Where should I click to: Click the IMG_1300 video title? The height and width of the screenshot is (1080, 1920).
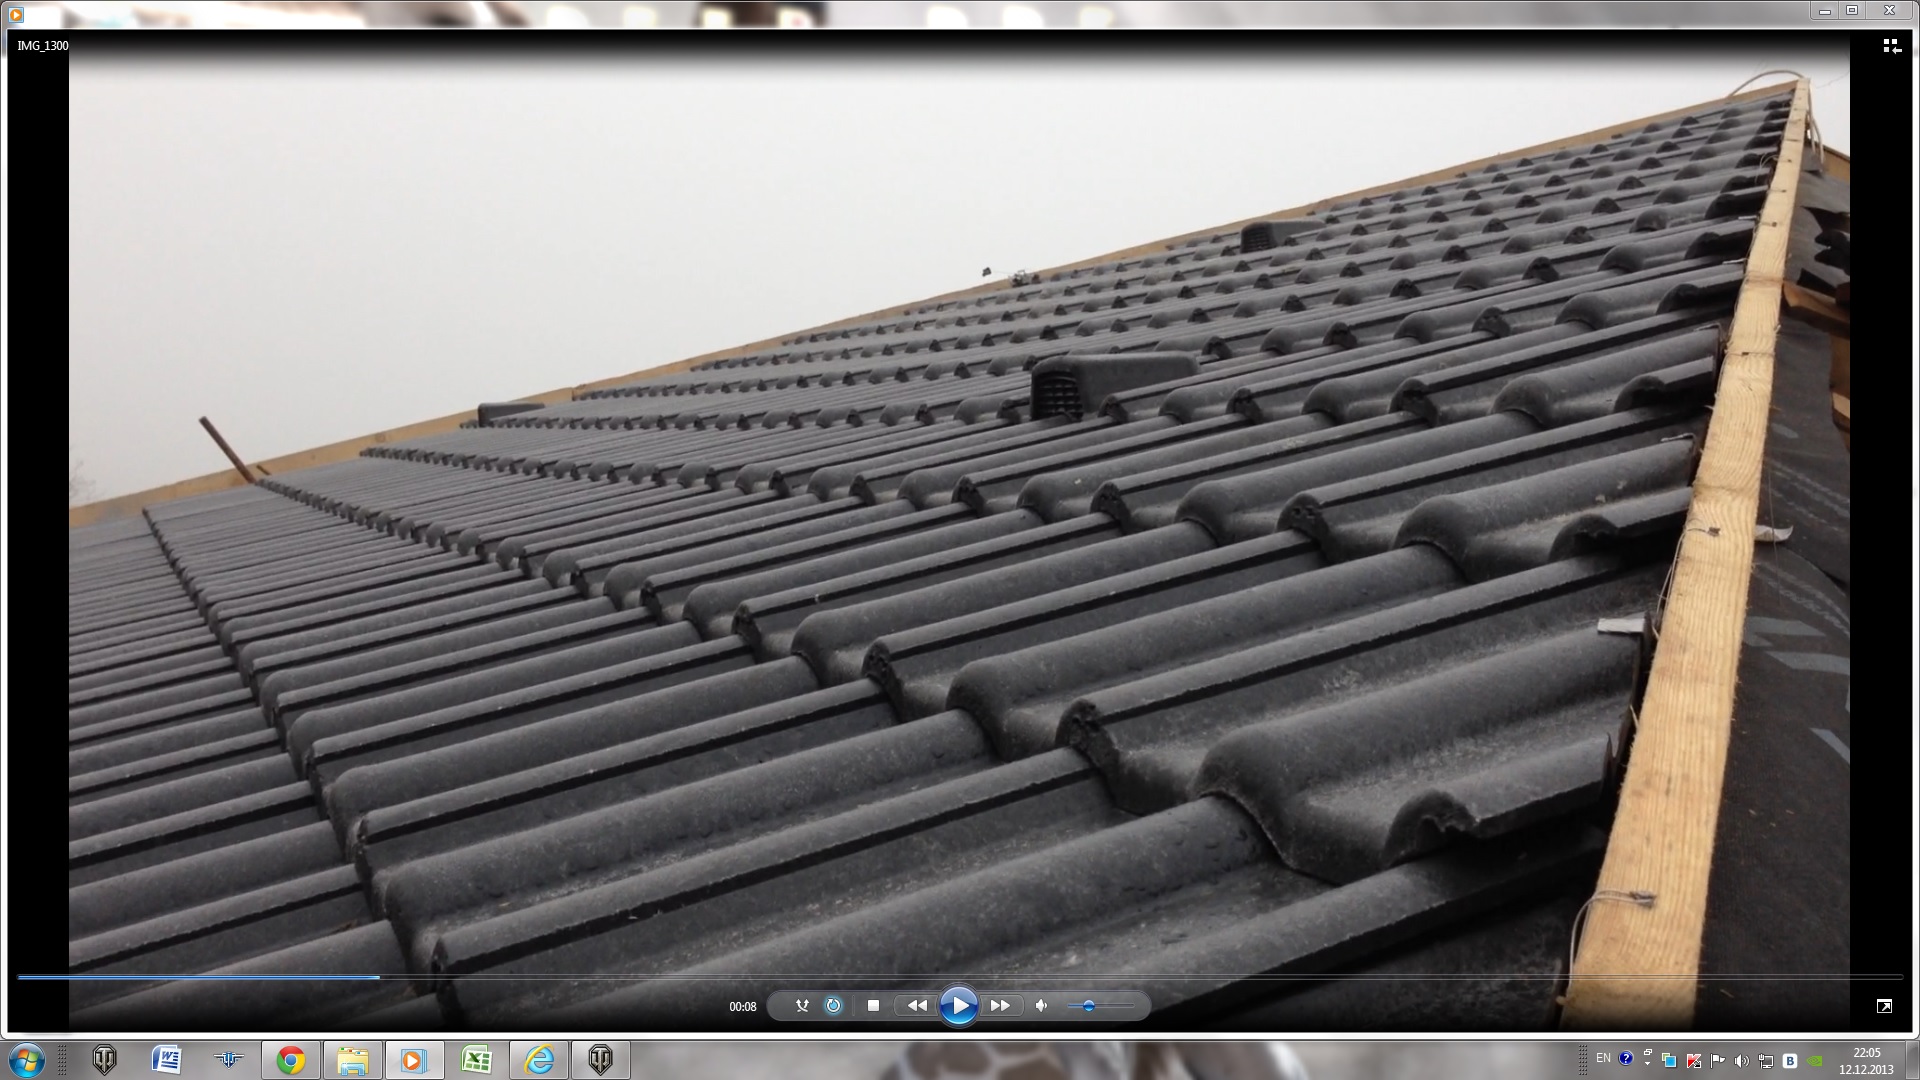click(43, 46)
